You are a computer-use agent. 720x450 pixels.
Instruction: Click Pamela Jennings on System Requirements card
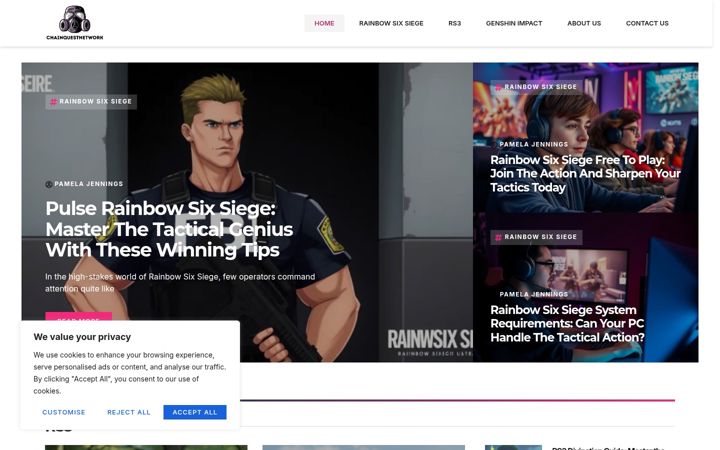point(534,294)
